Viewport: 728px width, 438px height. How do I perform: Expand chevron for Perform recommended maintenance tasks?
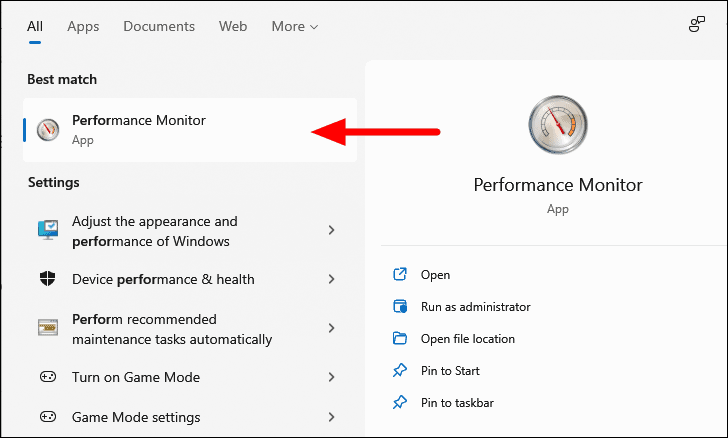tap(332, 328)
